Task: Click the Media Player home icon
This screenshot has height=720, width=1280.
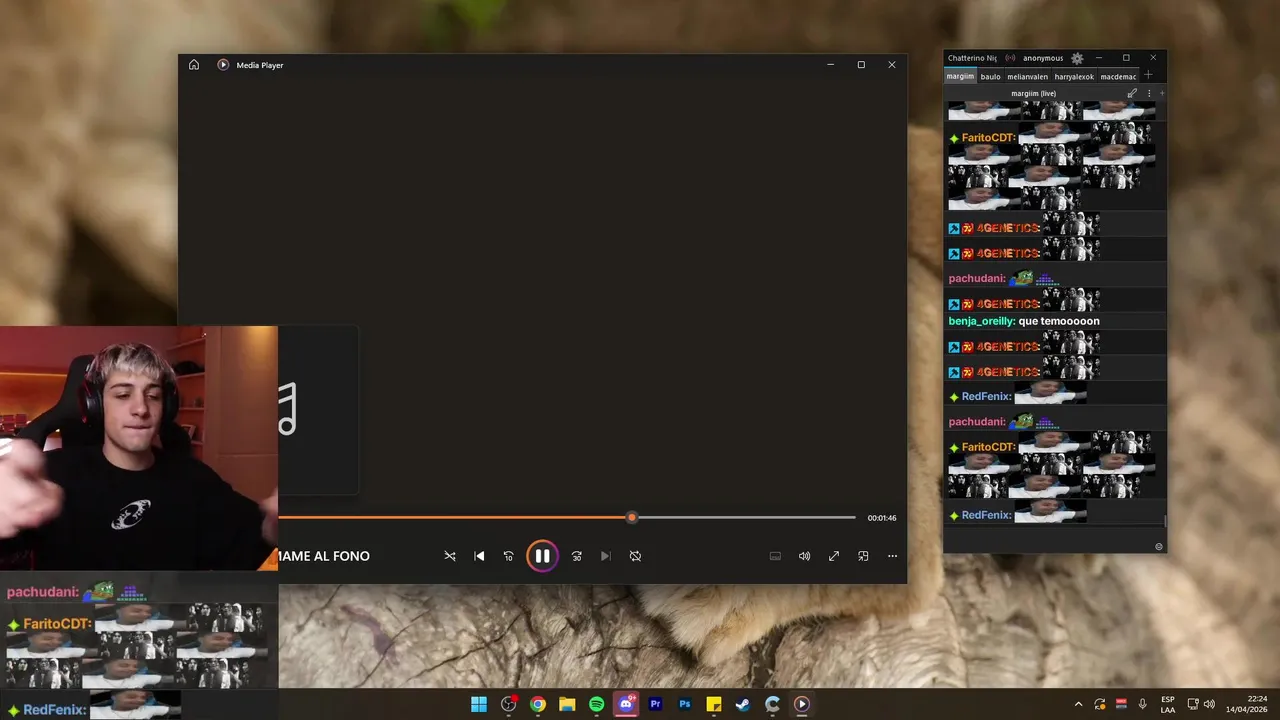Action: (194, 65)
